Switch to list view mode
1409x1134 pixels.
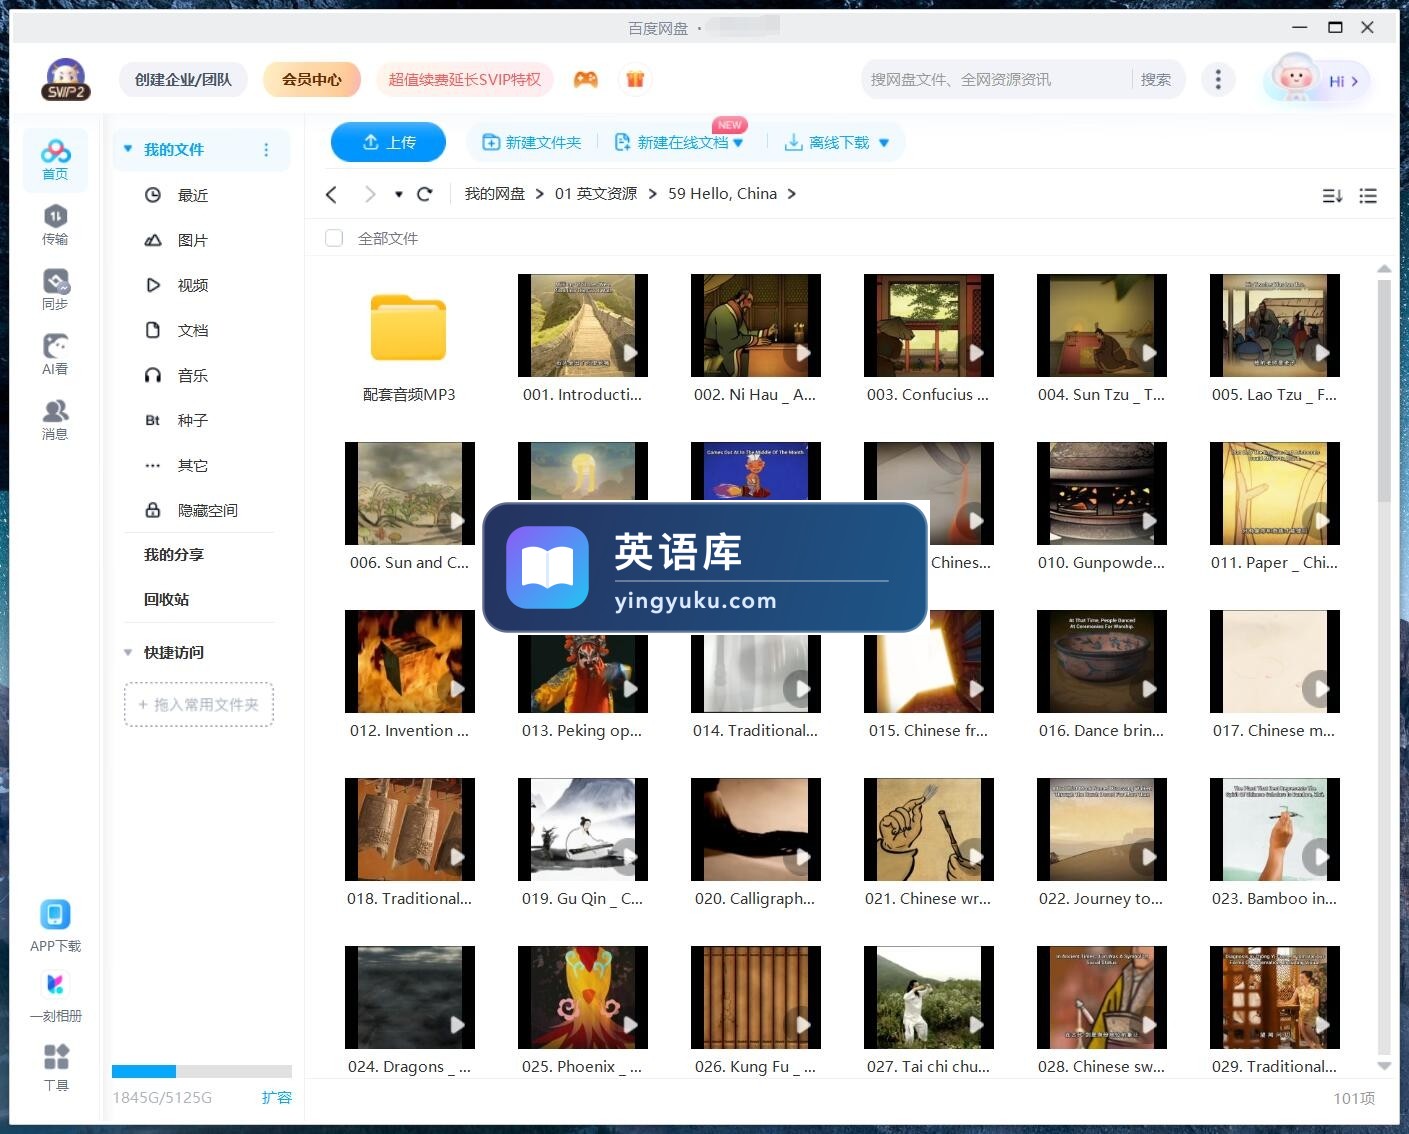point(1368,196)
